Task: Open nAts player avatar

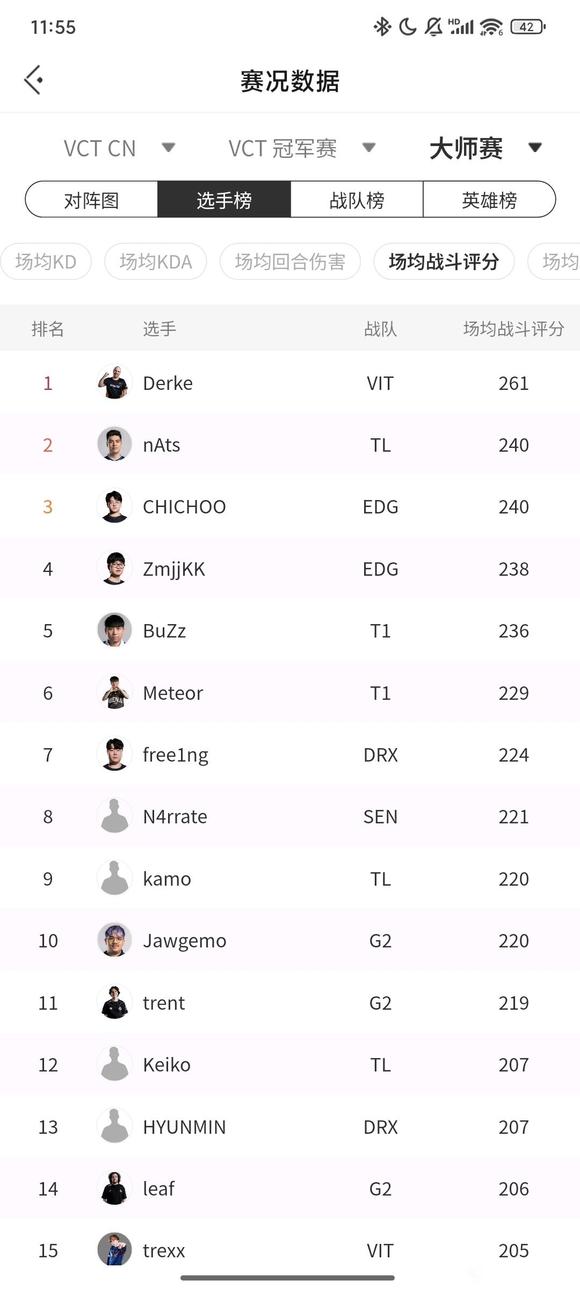Action: (x=114, y=444)
